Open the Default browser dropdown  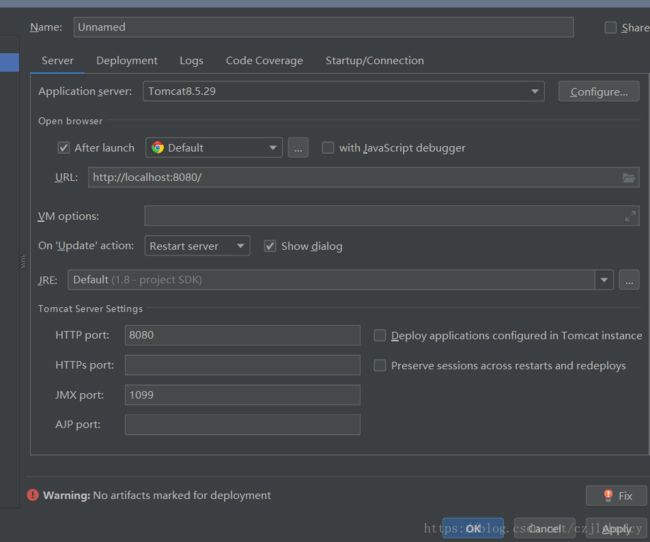point(214,148)
